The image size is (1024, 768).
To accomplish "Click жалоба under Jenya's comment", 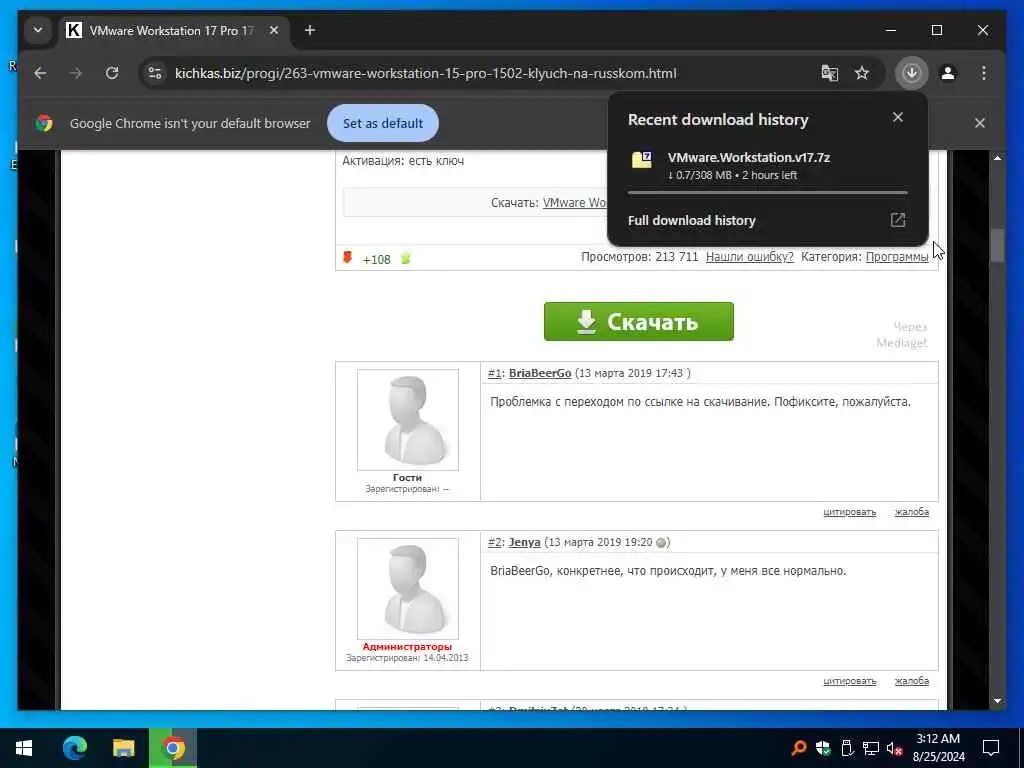I will (x=912, y=681).
